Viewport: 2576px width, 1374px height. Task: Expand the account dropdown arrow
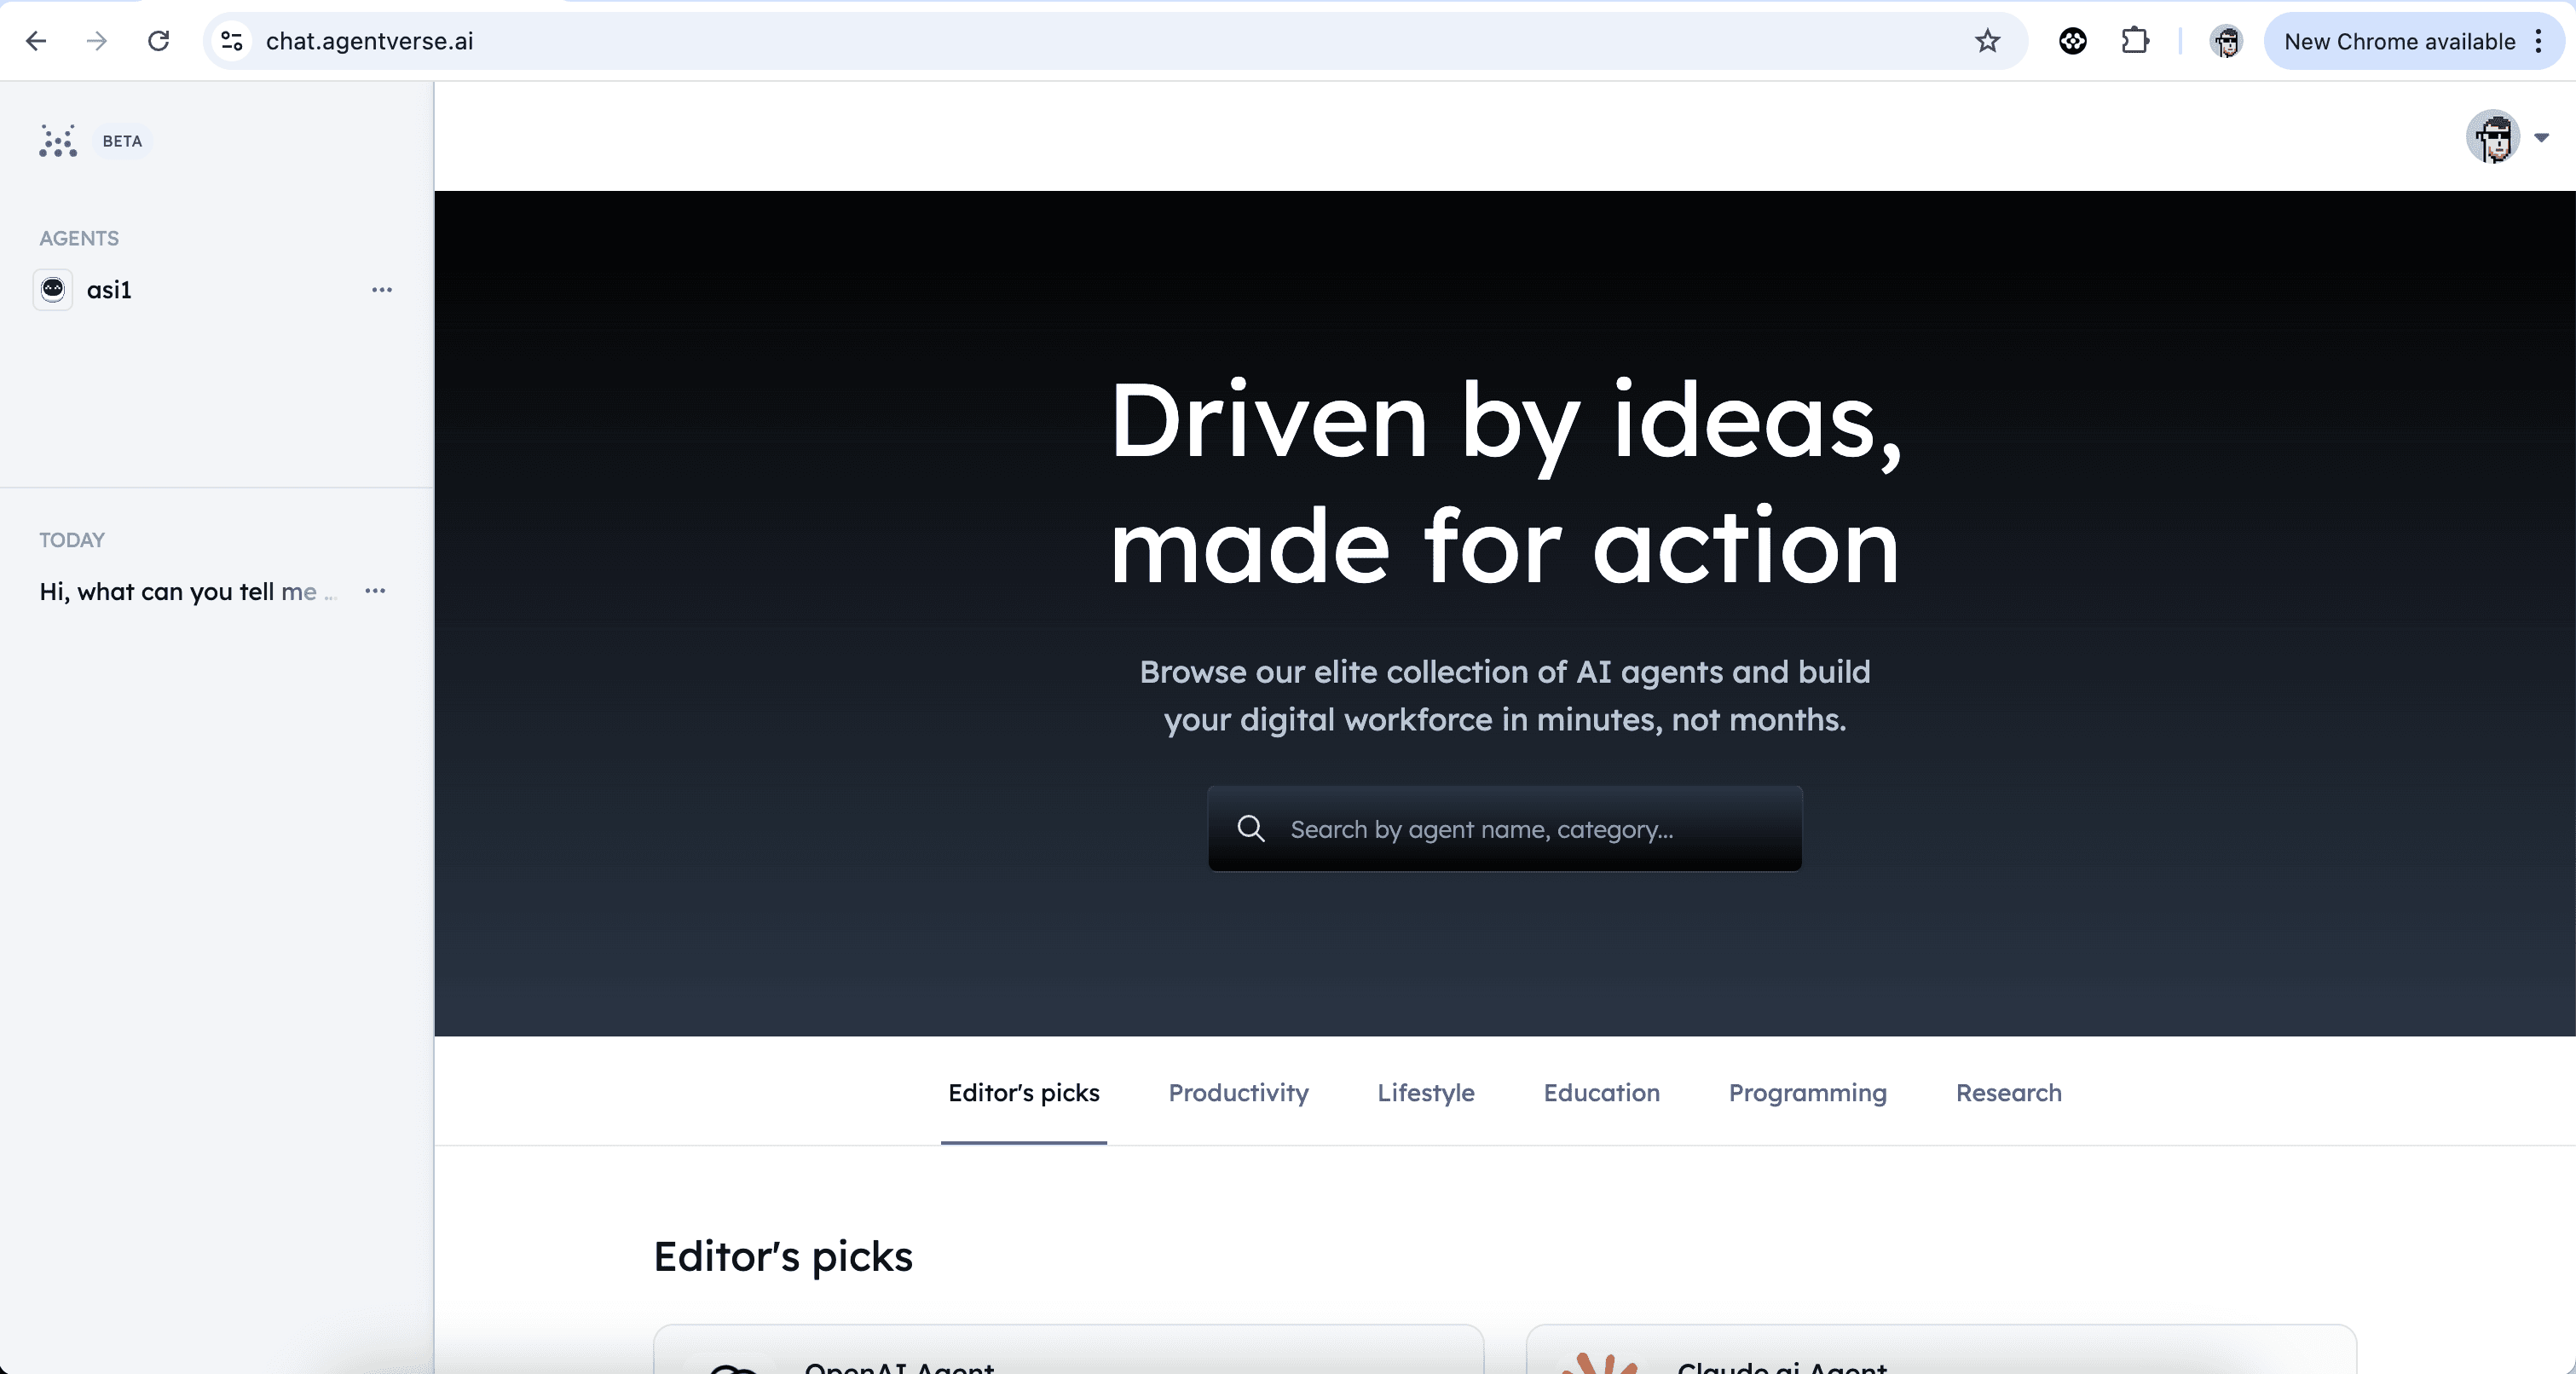coord(2541,138)
